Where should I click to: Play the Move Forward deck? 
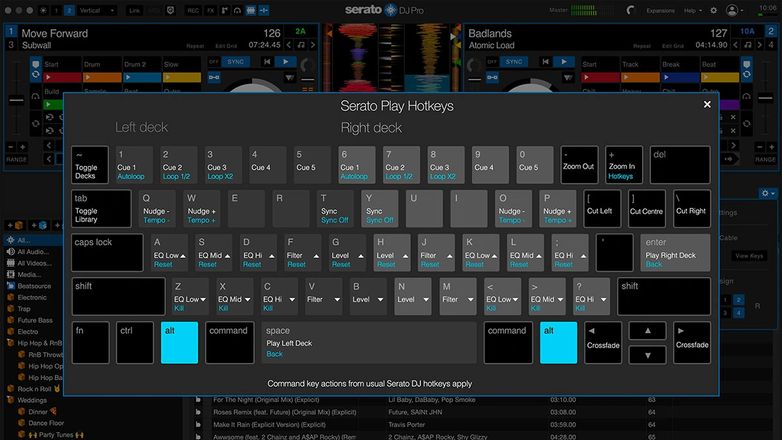pyautogui.click(x=285, y=62)
